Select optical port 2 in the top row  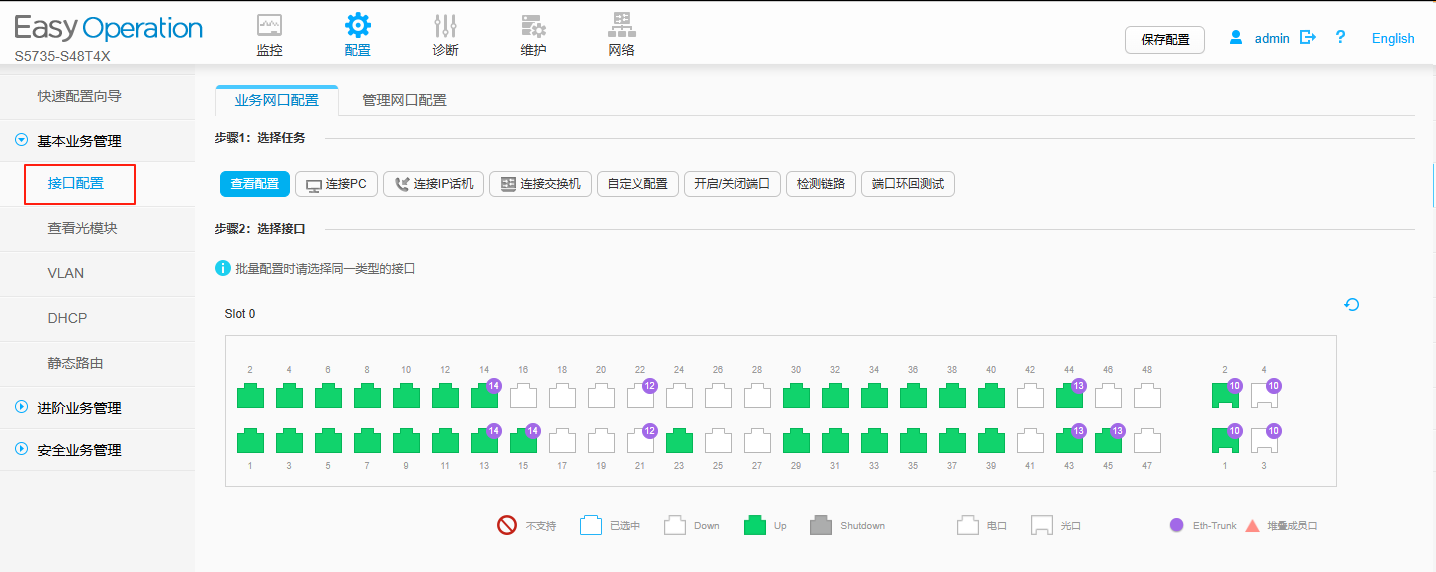[1225, 396]
